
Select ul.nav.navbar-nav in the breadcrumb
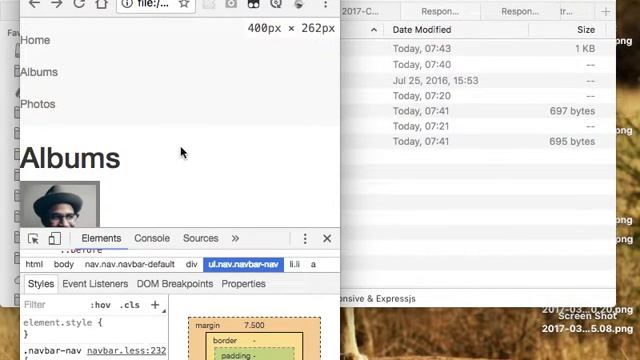[243, 264]
